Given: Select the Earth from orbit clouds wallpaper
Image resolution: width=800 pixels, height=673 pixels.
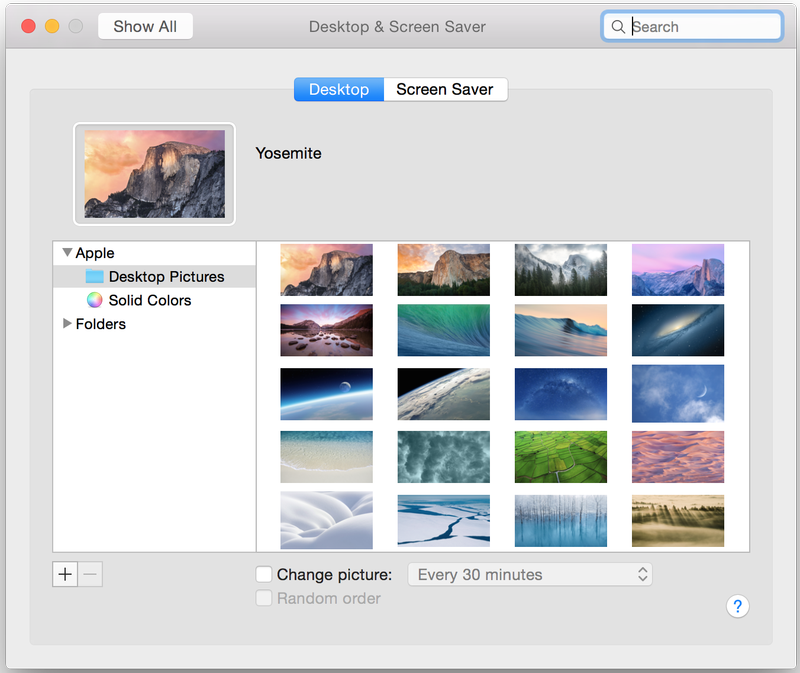Looking at the screenshot, I should pyautogui.click(x=443, y=394).
